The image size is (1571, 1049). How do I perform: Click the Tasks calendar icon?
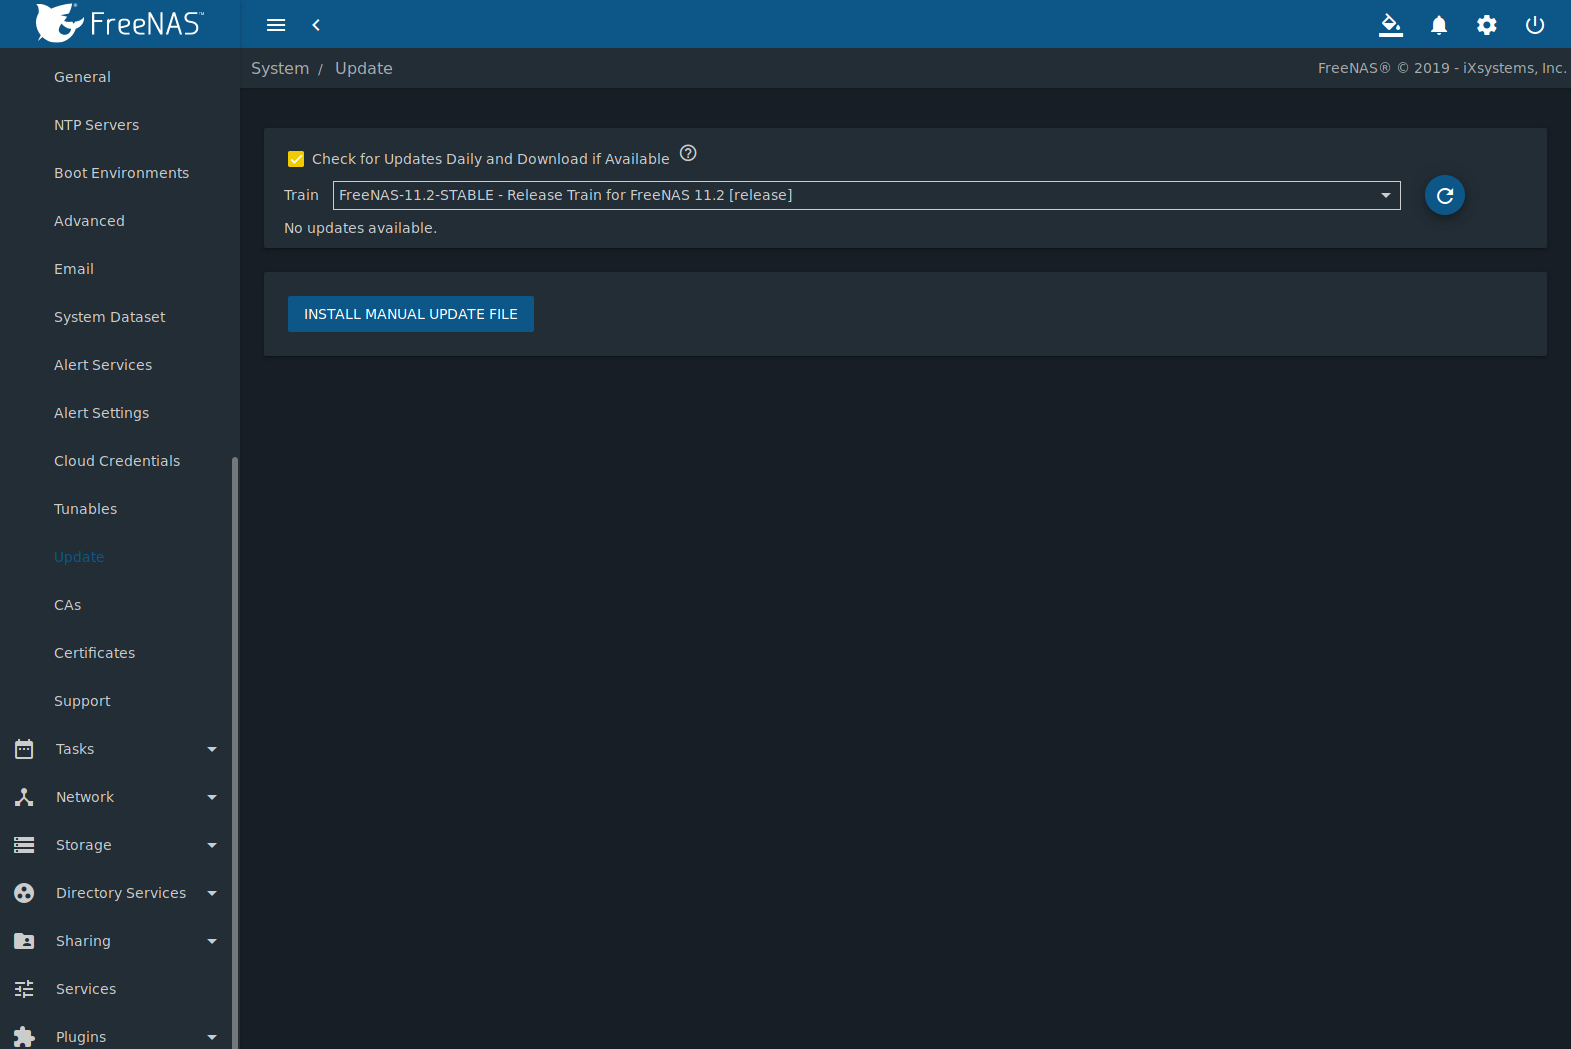pos(24,749)
